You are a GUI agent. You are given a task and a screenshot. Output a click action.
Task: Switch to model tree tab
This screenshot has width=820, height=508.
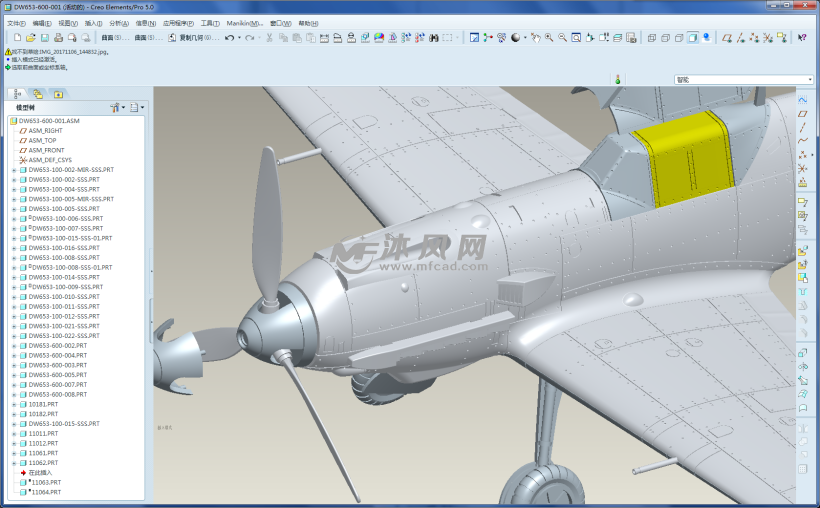(x=17, y=94)
